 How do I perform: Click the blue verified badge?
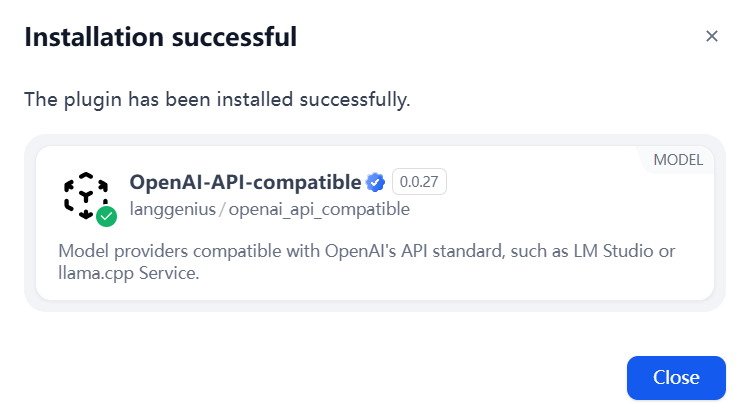coord(375,182)
